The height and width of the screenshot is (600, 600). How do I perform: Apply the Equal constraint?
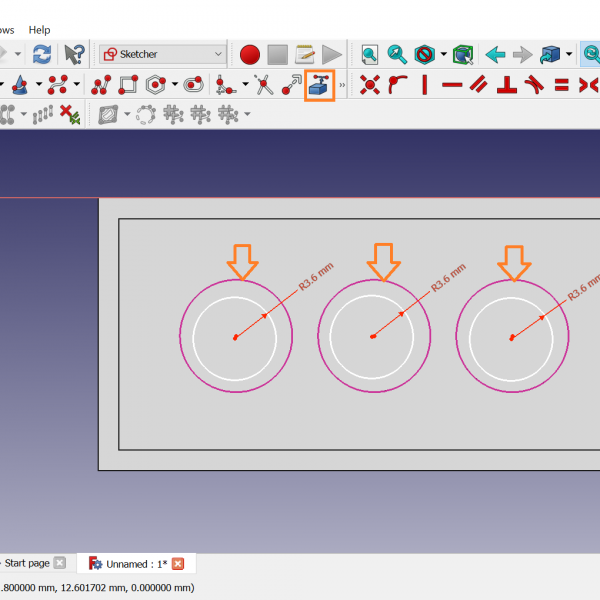coord(561,85)
